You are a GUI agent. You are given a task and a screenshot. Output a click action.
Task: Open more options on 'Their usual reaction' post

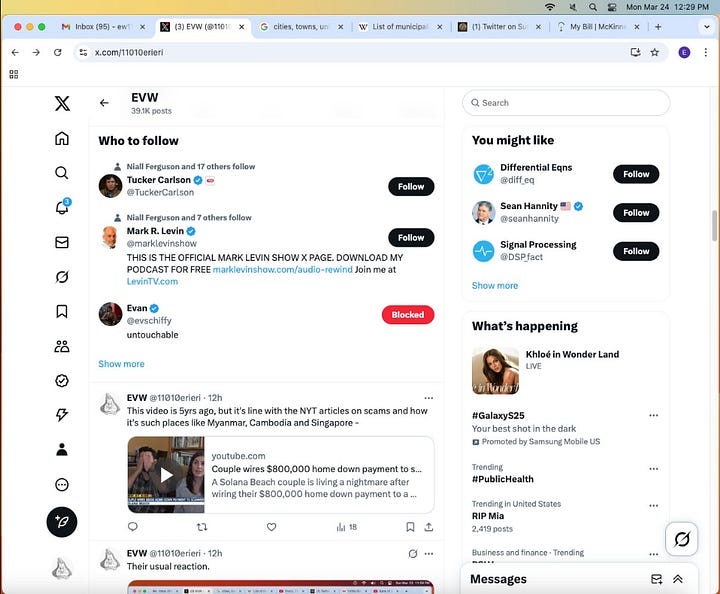click(x=428, y=554)
